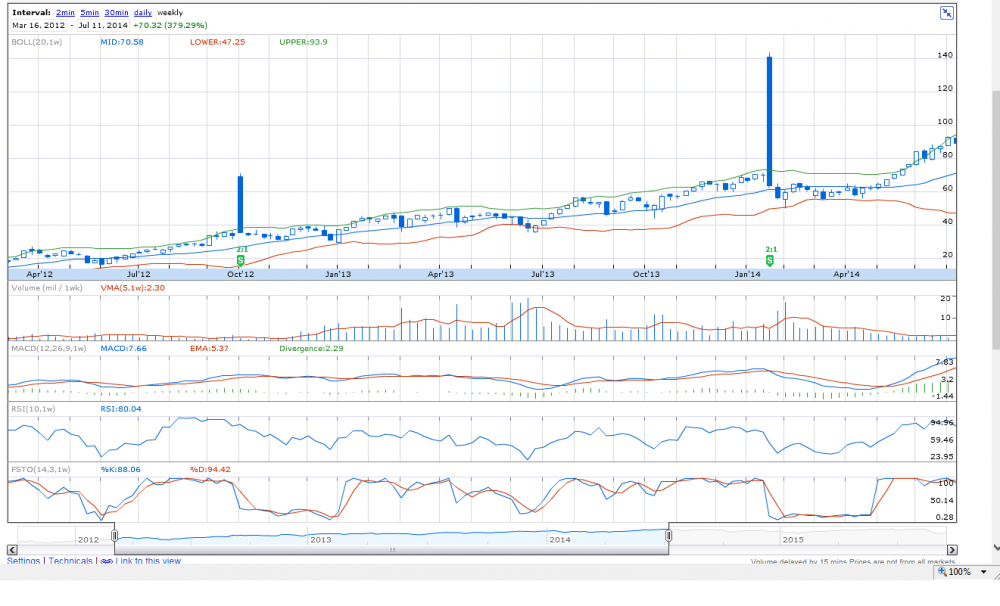
Task: Click the left handle of the range slider
Action: pos(115,536)
